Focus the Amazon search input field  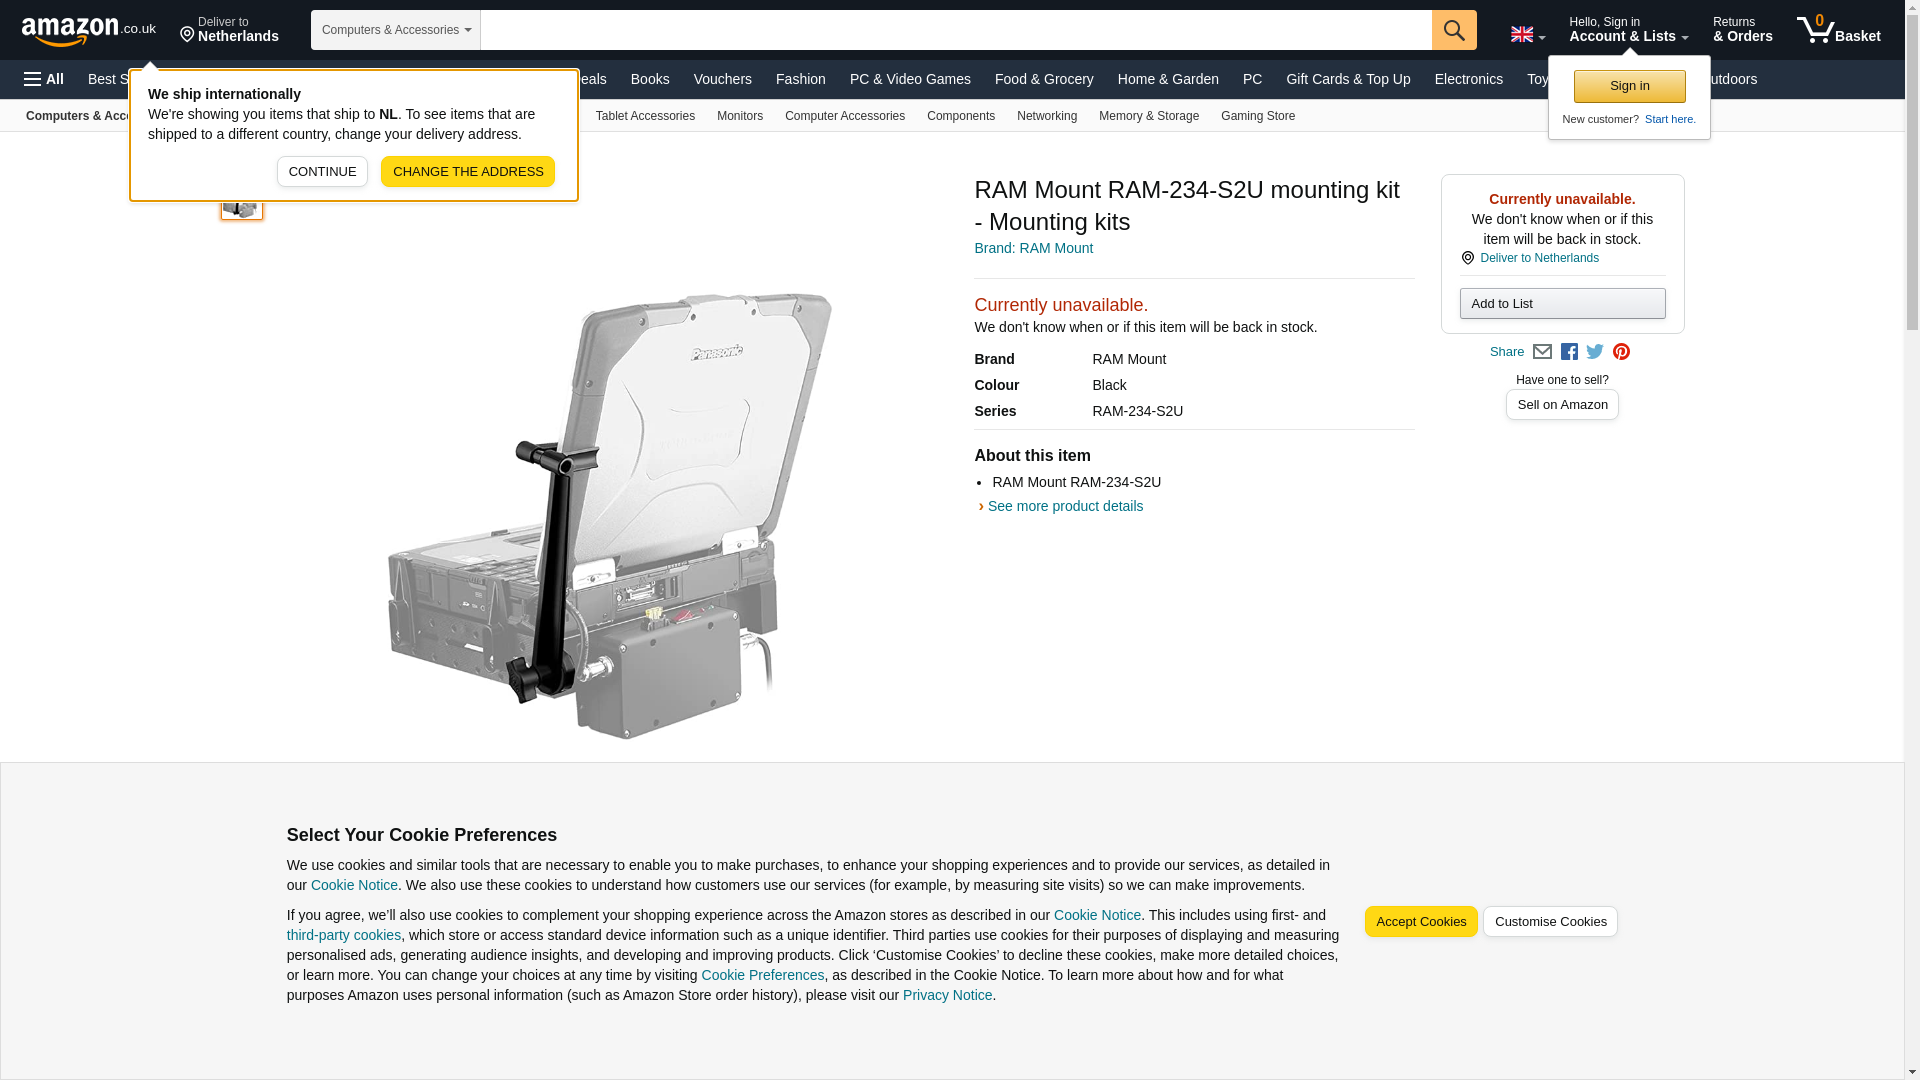coord(956,30)
